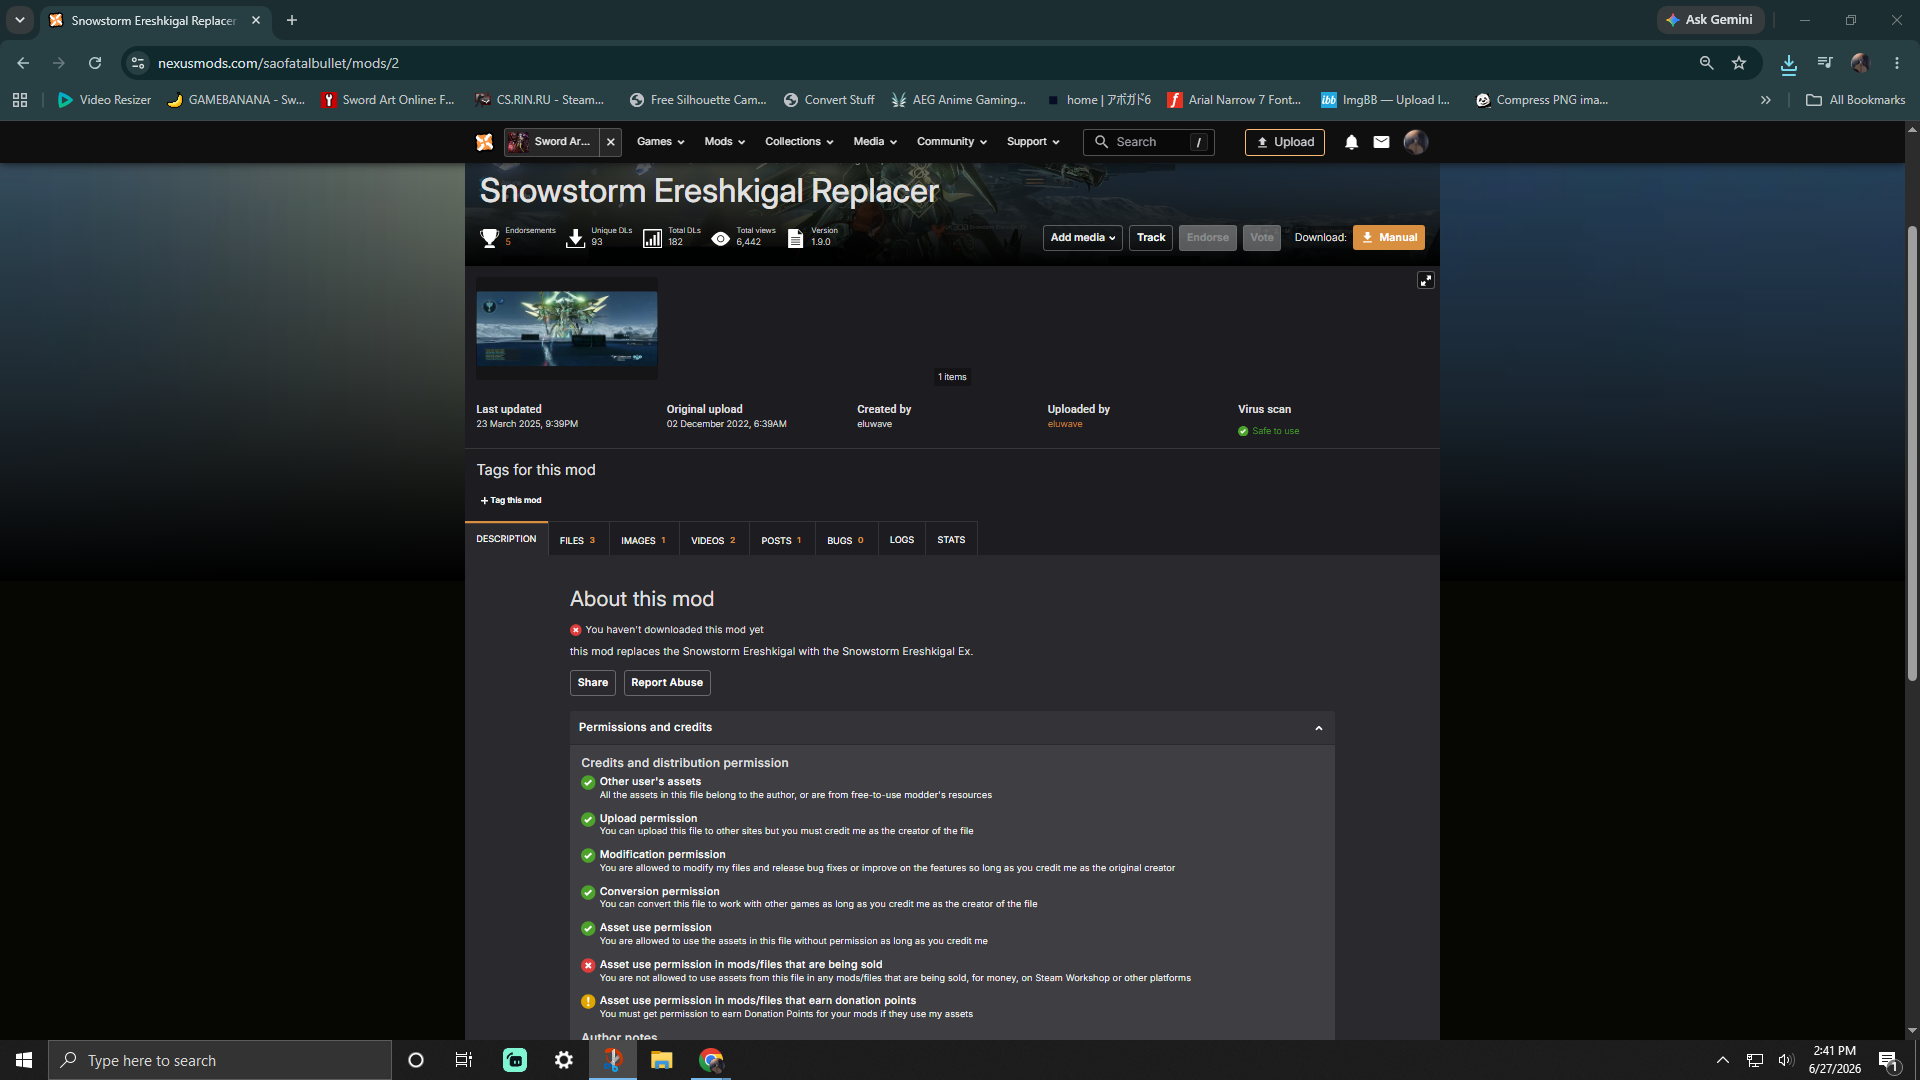This screenshot has width=1920, height=1080.
Task: Switch to the Files tab
Action: [578, 540]
